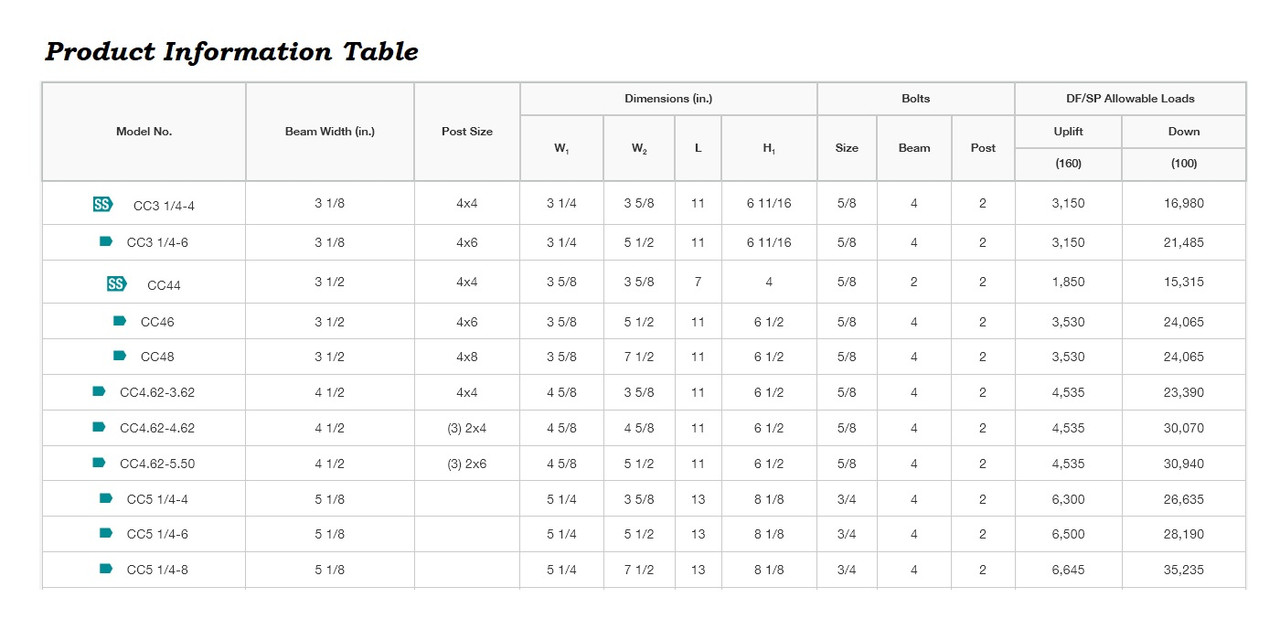Select the CC5 1/4-8 model number
Screen dimensions: 1280x640
[157, 570]
